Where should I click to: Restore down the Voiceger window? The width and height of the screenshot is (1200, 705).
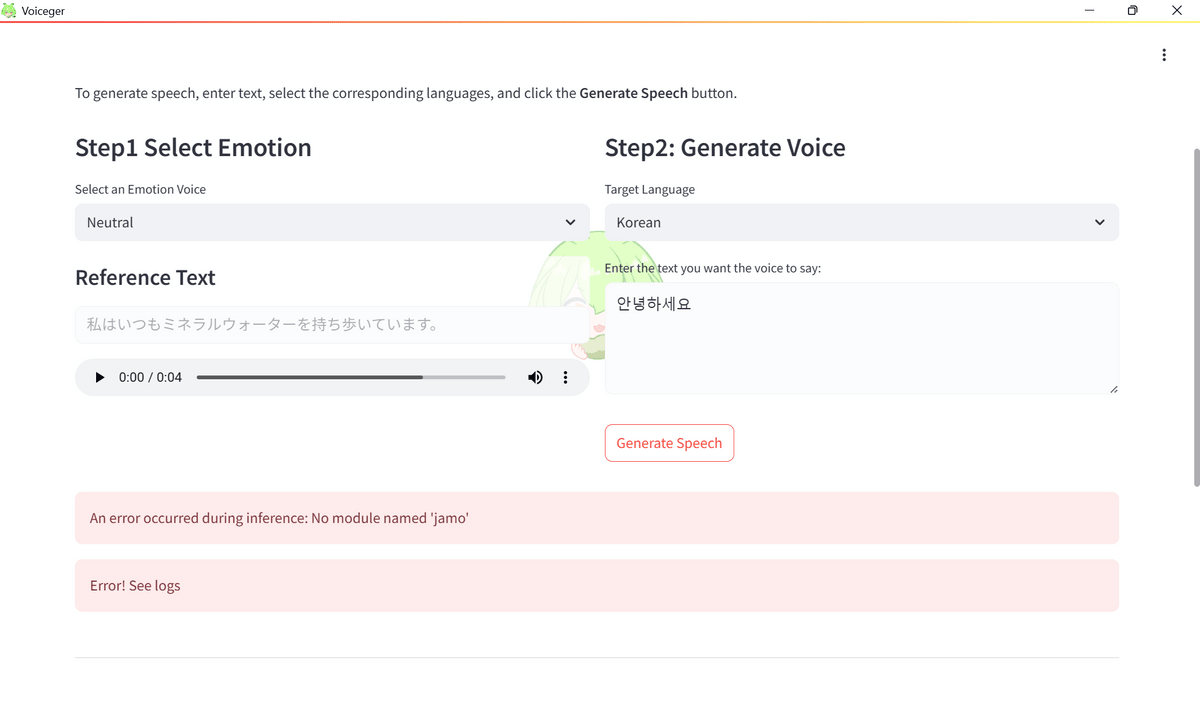click(1133, 11)
